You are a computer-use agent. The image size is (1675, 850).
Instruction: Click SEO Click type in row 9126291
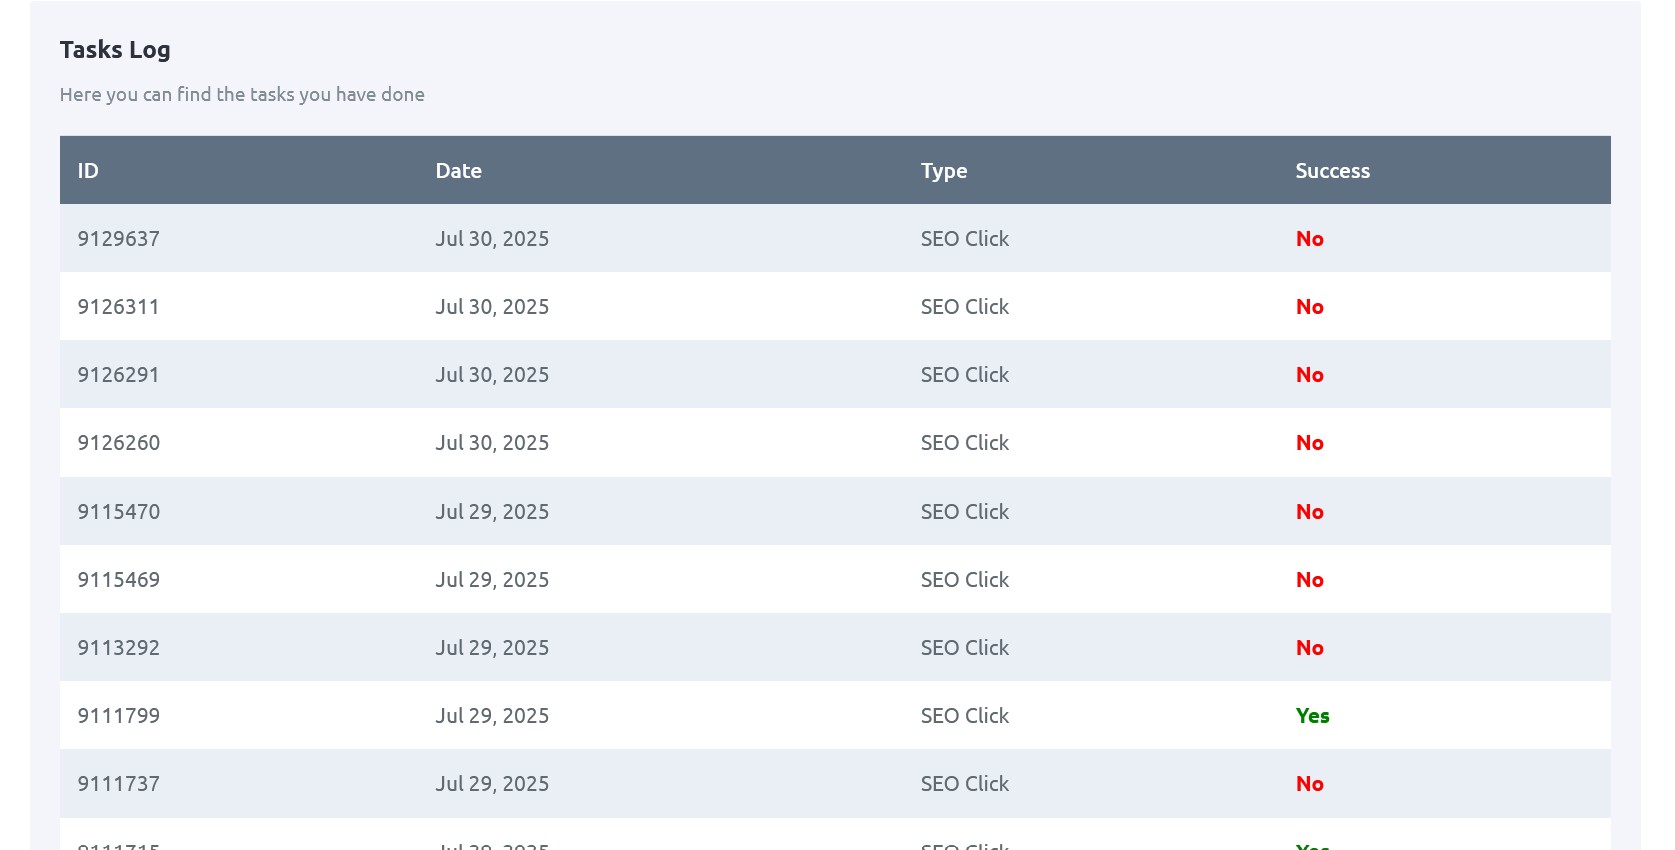click(964, 375)
